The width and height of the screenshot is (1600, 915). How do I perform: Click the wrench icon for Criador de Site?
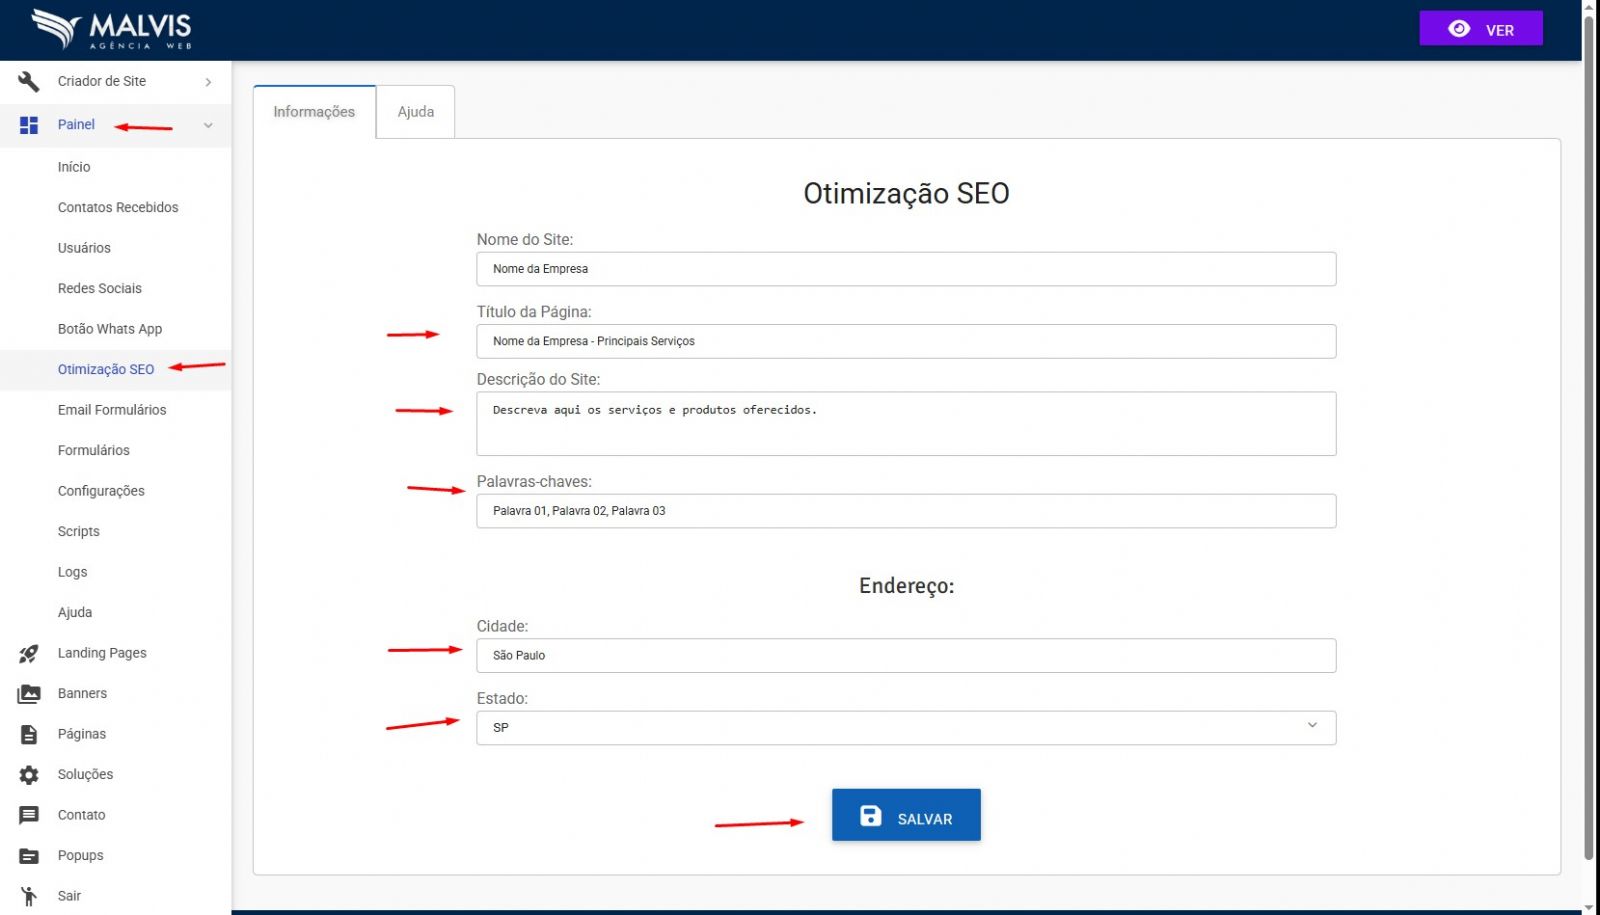28,81
